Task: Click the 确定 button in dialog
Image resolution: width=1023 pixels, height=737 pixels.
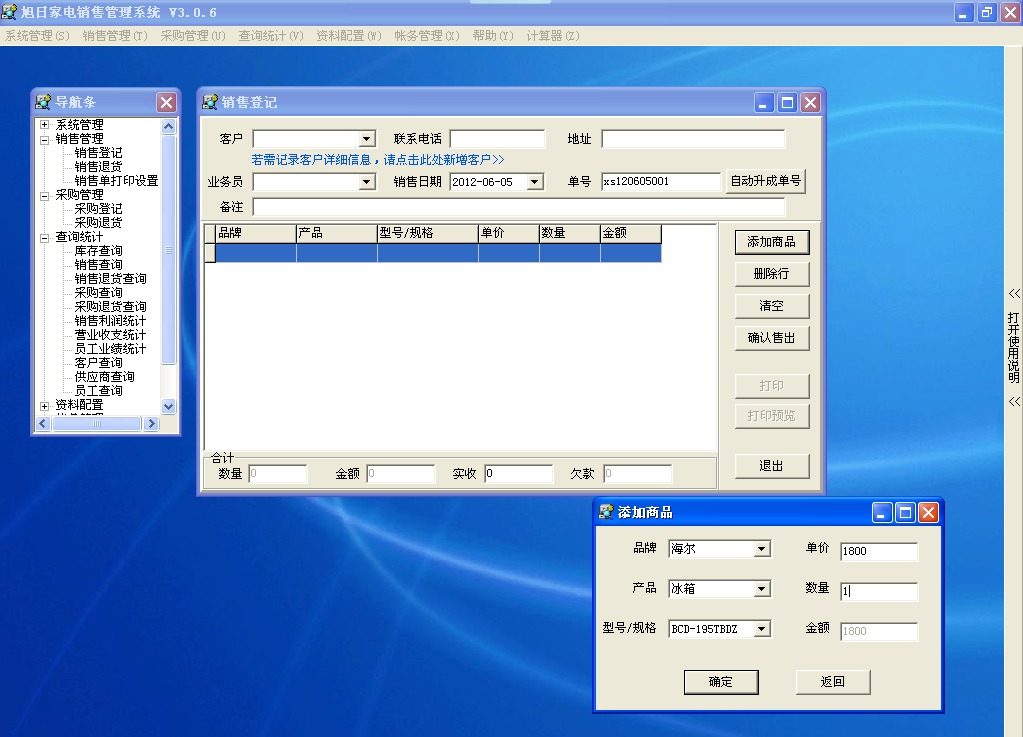Action: tap(721, 682)
